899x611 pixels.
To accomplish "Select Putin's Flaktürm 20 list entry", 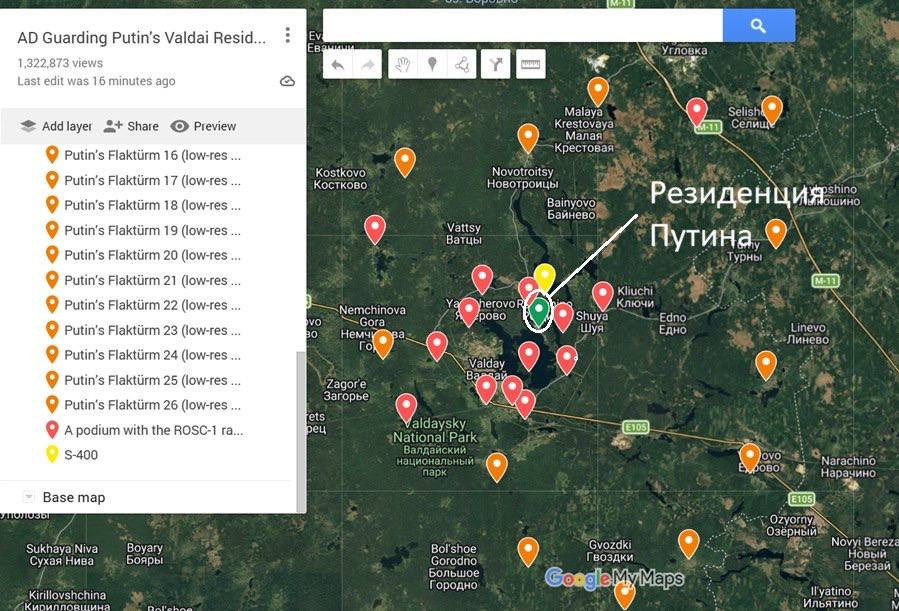I will 150,255.
